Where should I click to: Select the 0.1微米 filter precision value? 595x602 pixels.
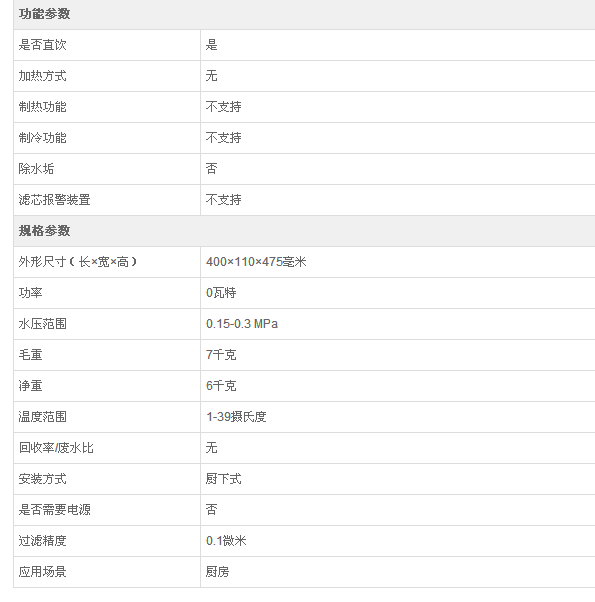(x=226, y=541)
